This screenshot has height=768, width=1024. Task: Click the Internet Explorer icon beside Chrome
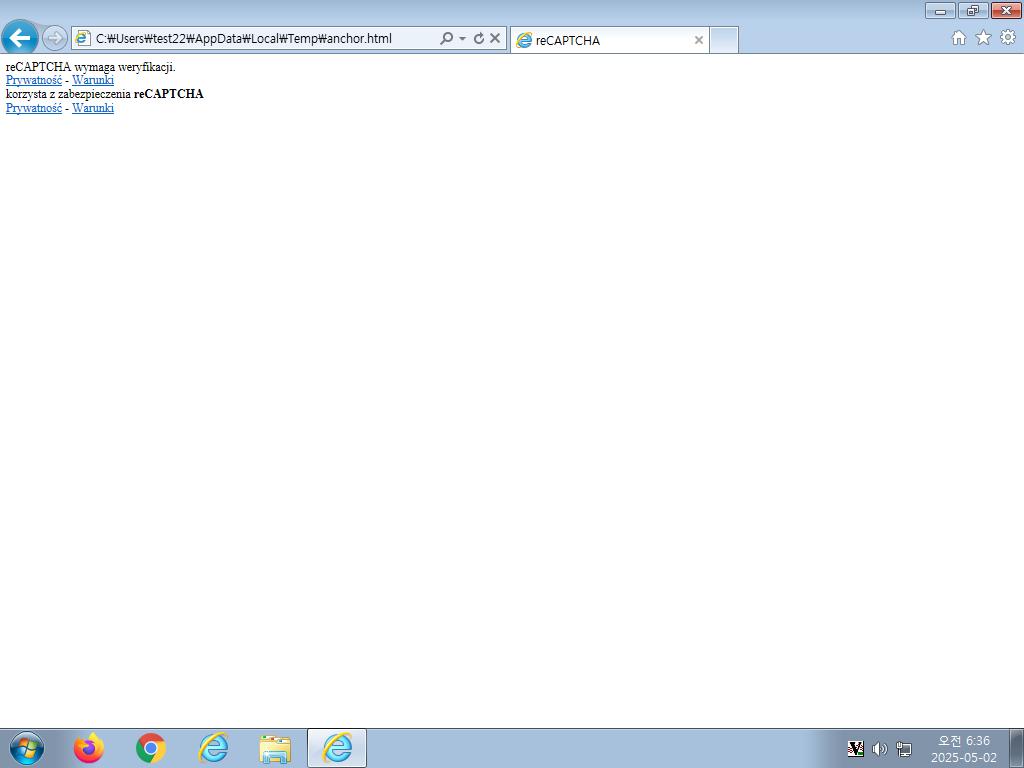[x=213, y=748]
